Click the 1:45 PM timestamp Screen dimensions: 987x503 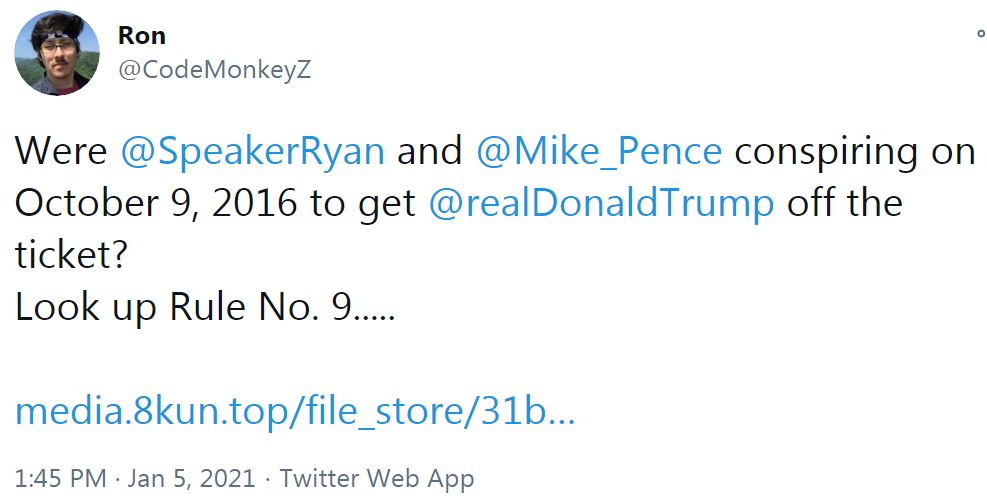tap(59, 478)
